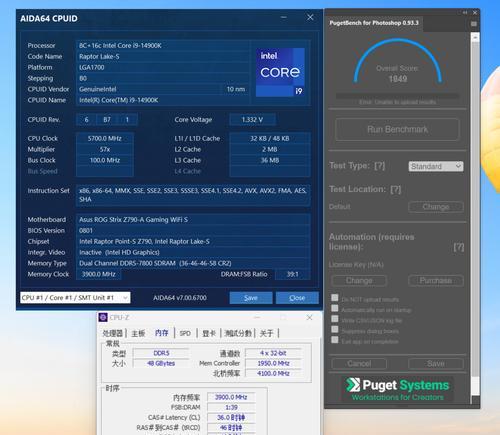
Task: Click the CPU-Z FSB:DRAM value 1:39
Action: pyautogui.click(x=231, y=407)
